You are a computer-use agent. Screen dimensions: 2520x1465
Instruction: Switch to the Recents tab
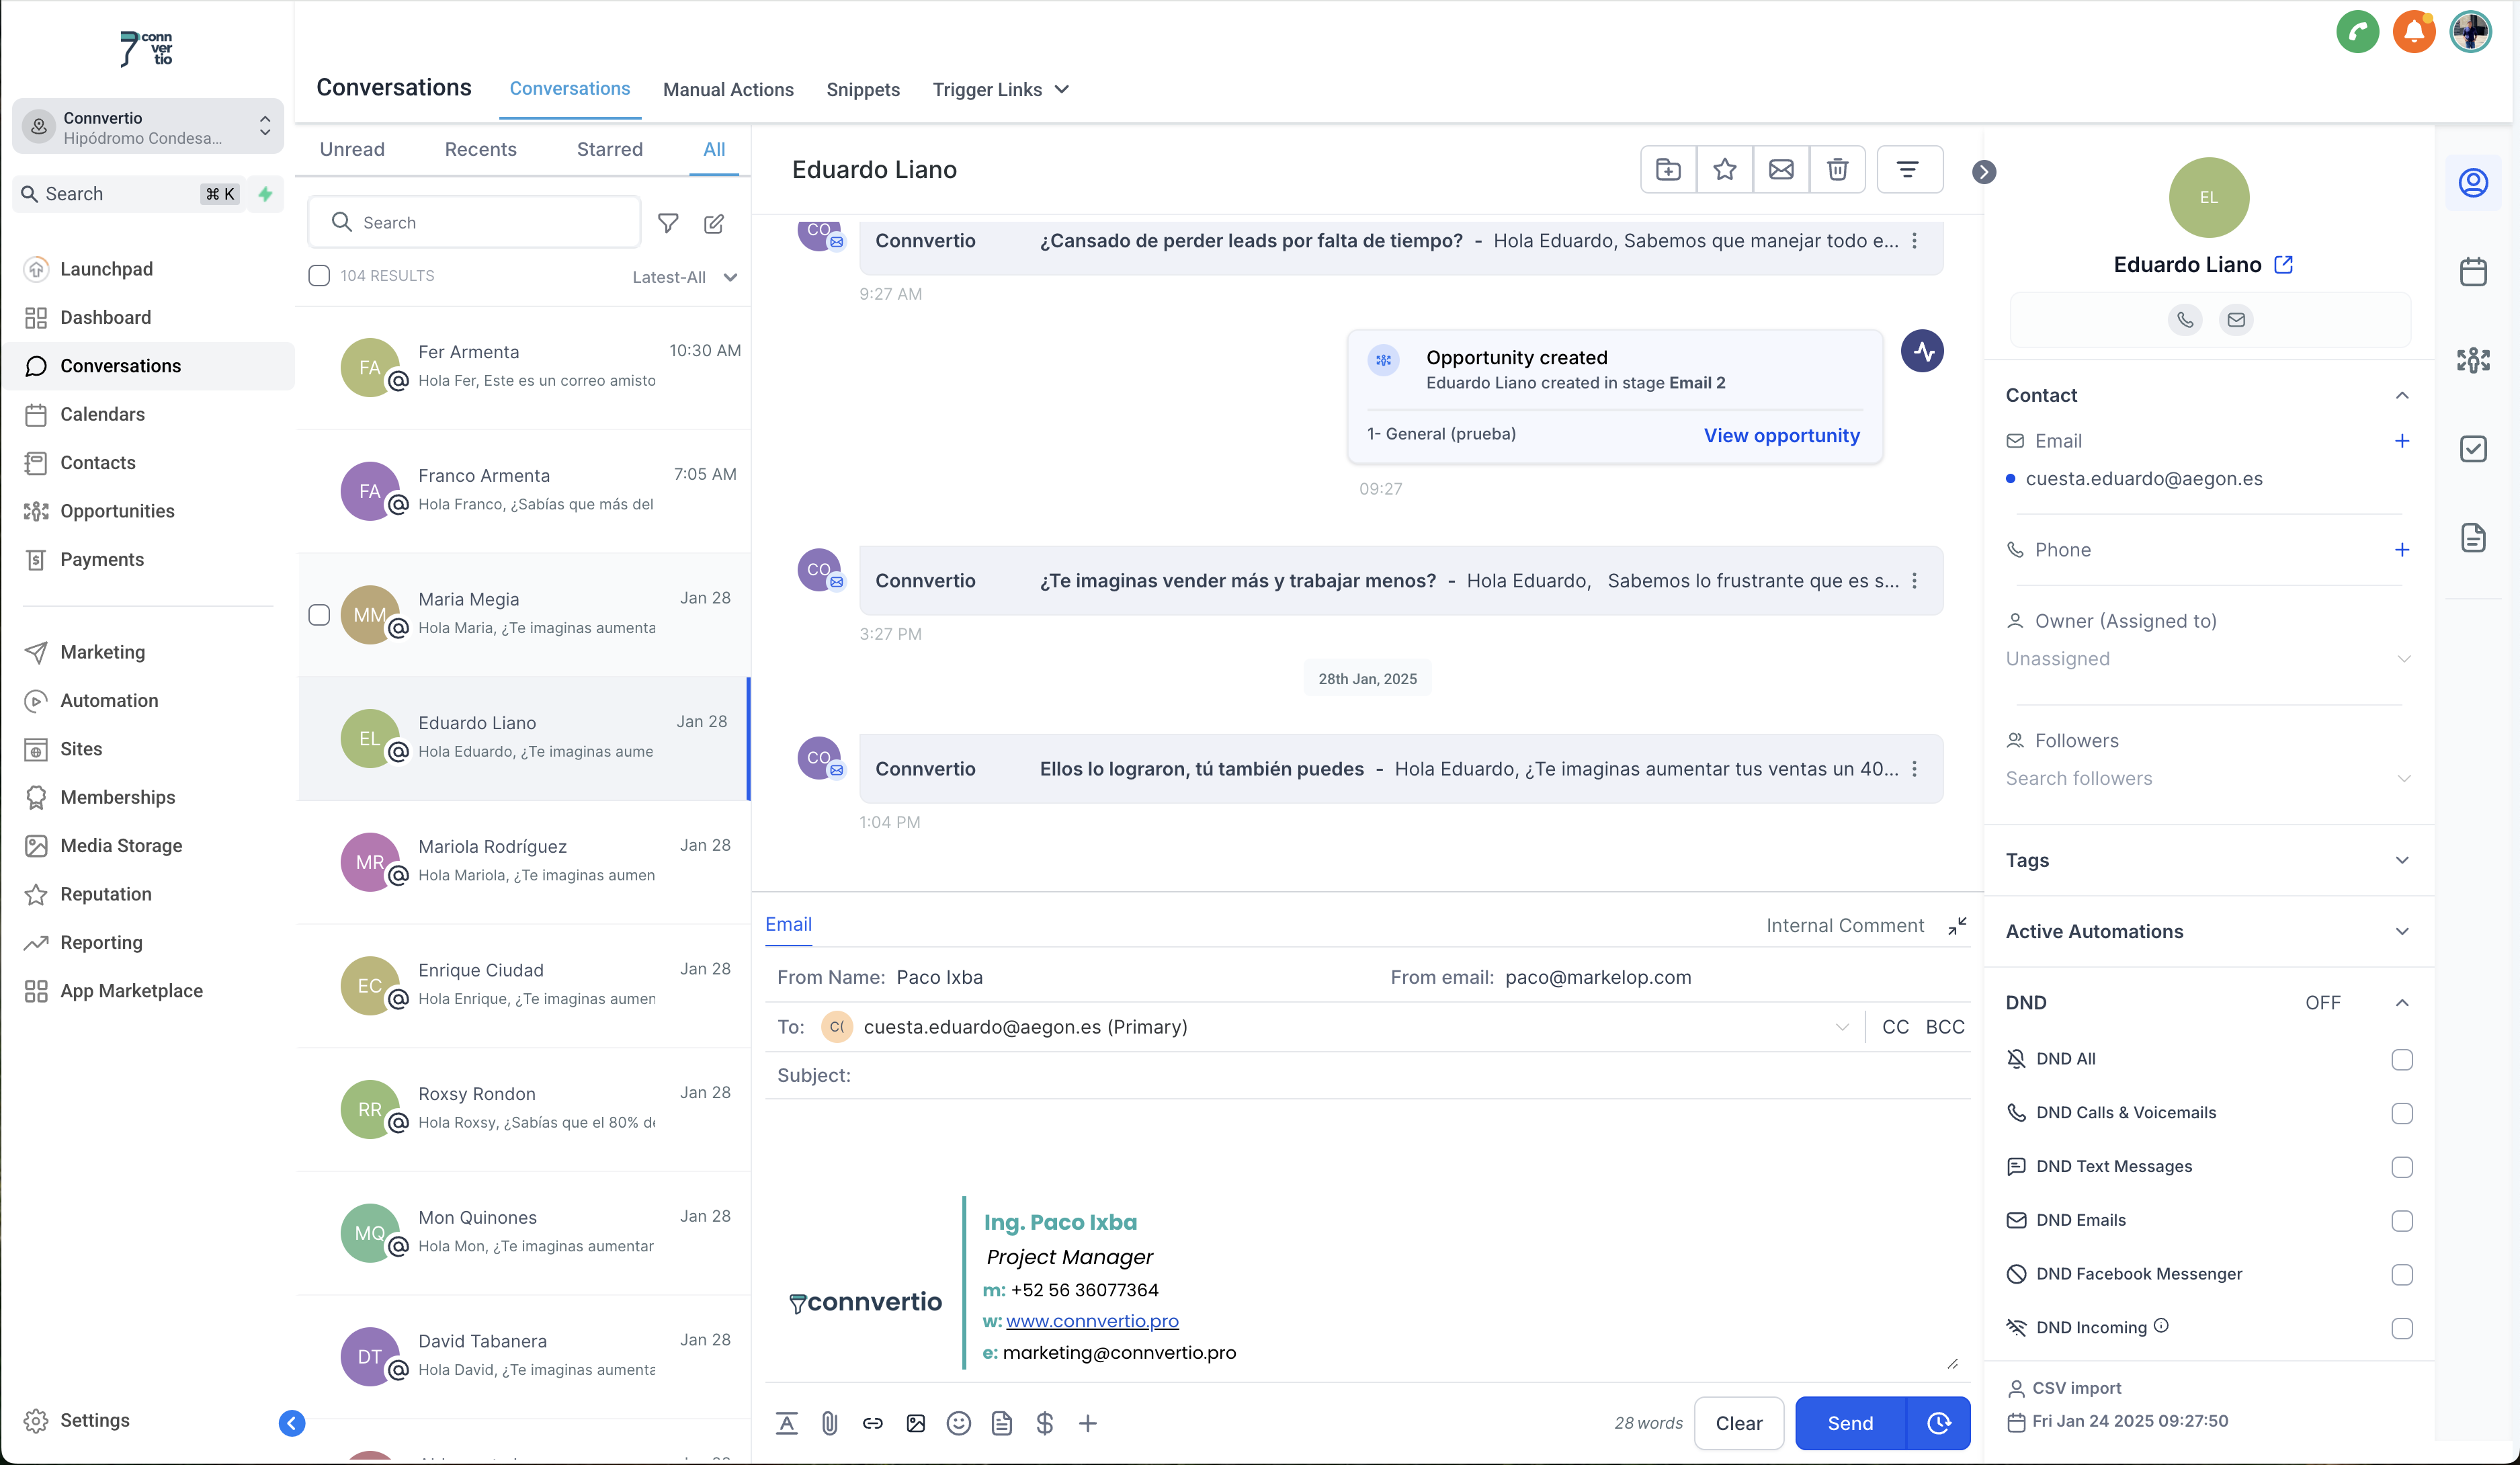coord(481,150)
